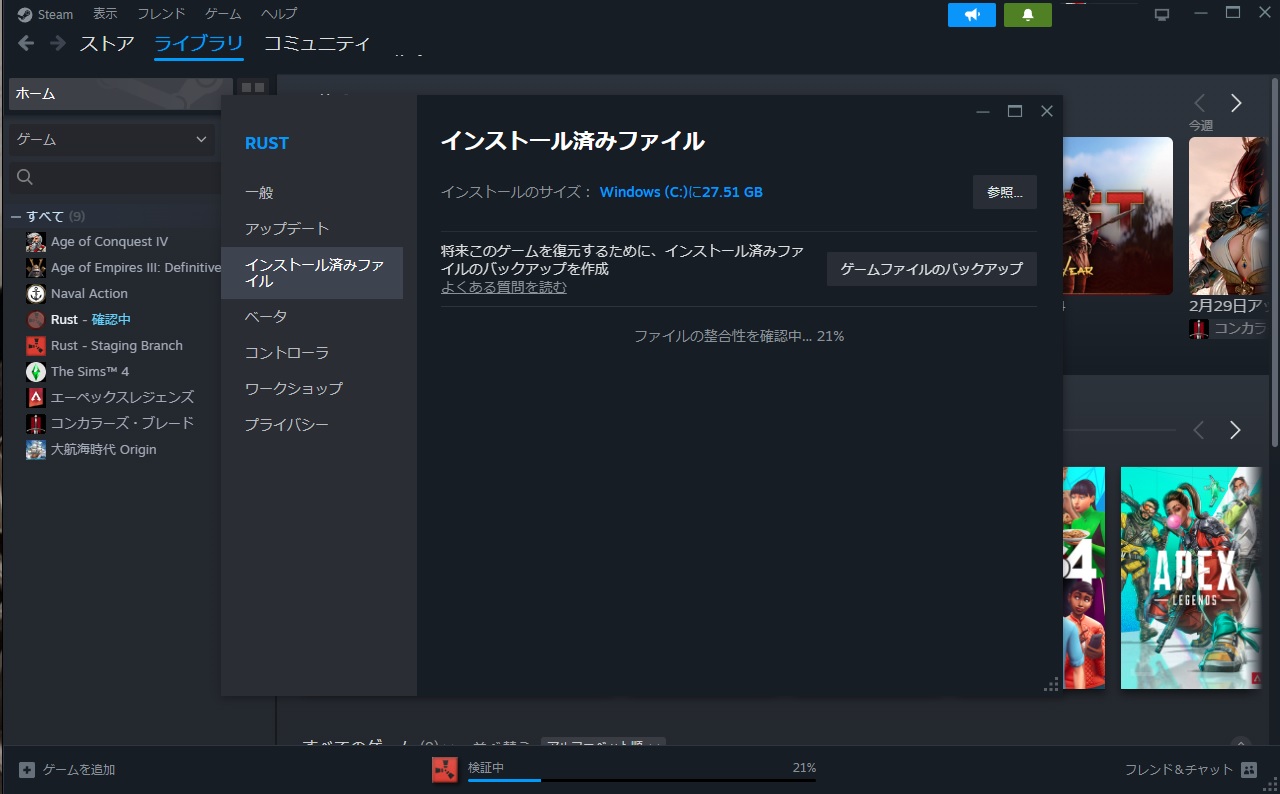Click the megaphone announcements icon

point(971,15)
